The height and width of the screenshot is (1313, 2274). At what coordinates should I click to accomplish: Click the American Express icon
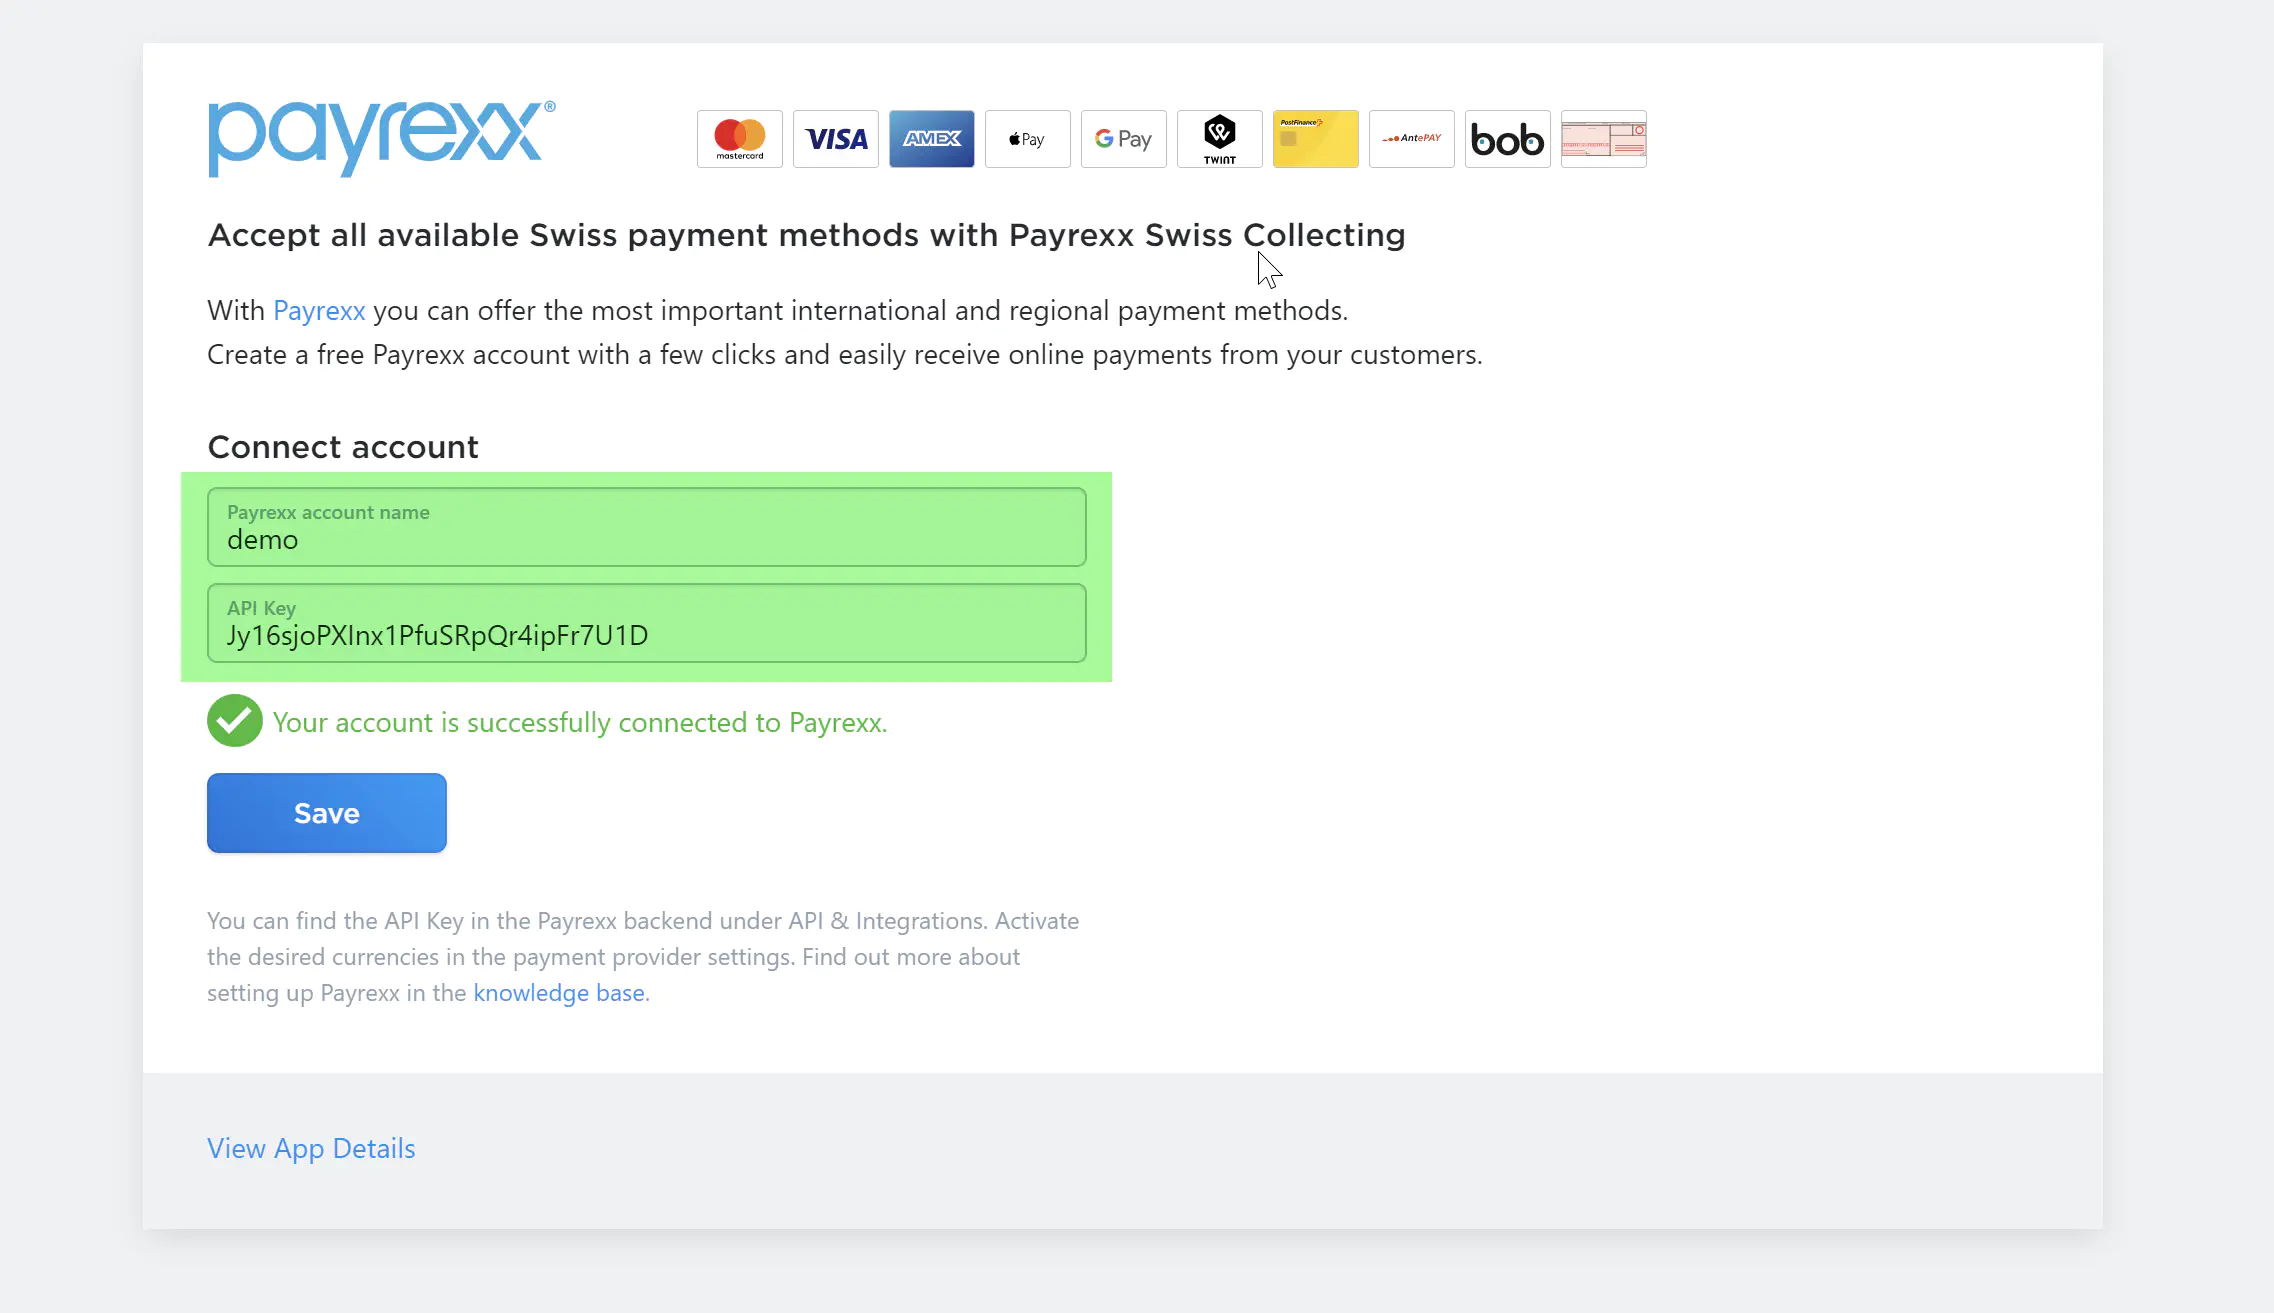(932, 139)
